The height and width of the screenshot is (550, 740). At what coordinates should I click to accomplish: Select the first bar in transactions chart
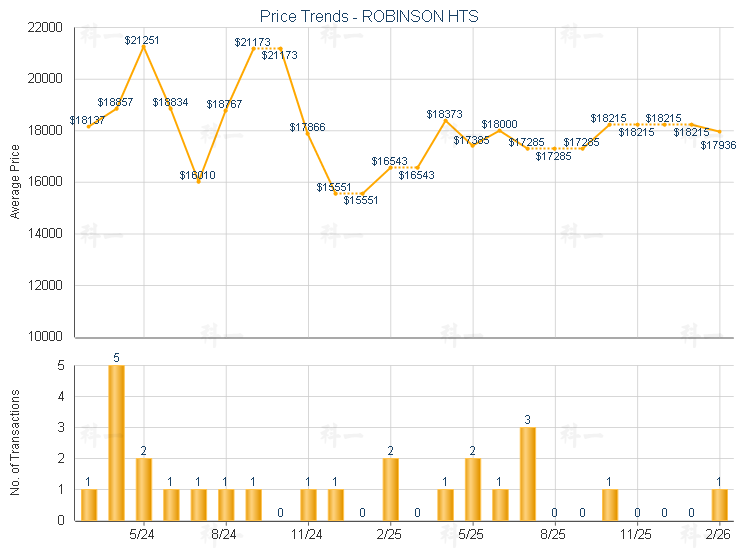89,505
